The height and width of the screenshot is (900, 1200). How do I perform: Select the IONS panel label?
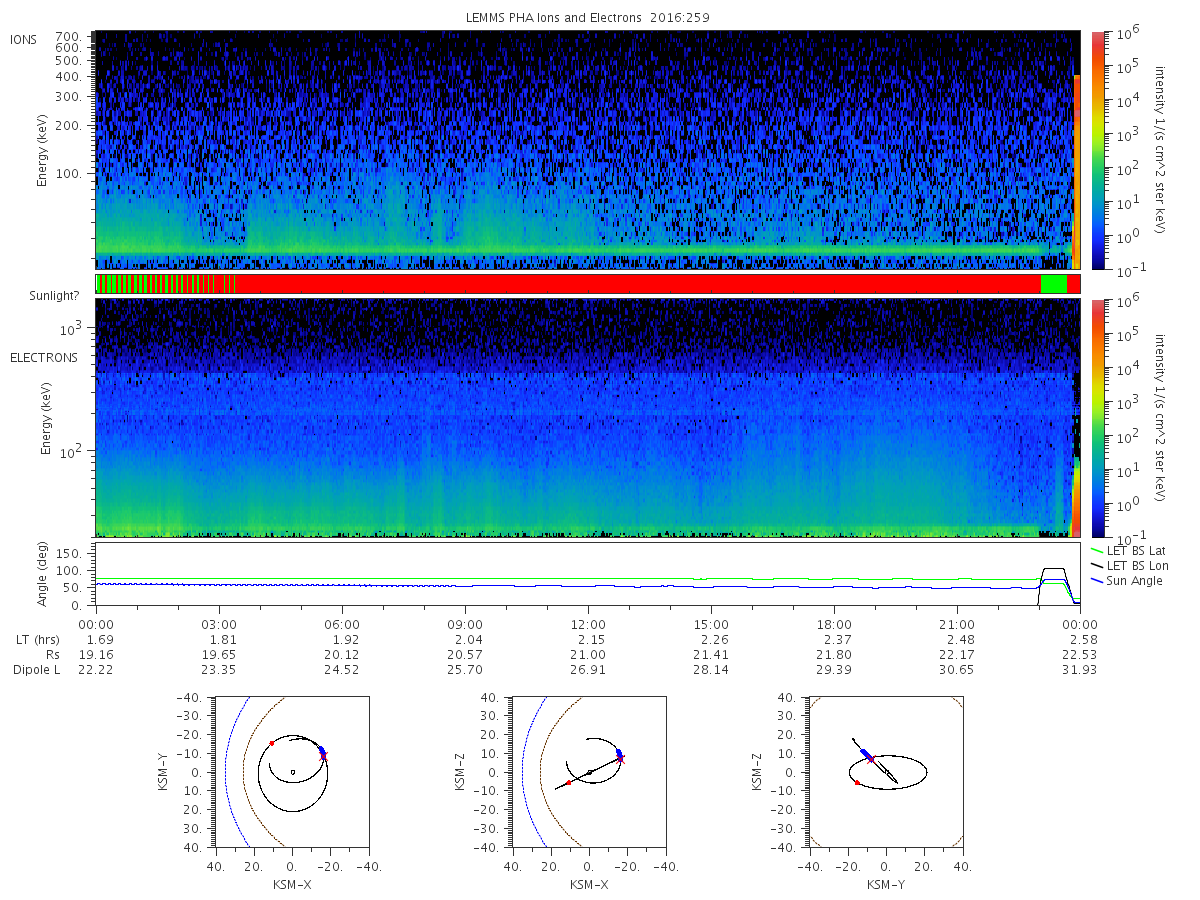coord(25,40)
